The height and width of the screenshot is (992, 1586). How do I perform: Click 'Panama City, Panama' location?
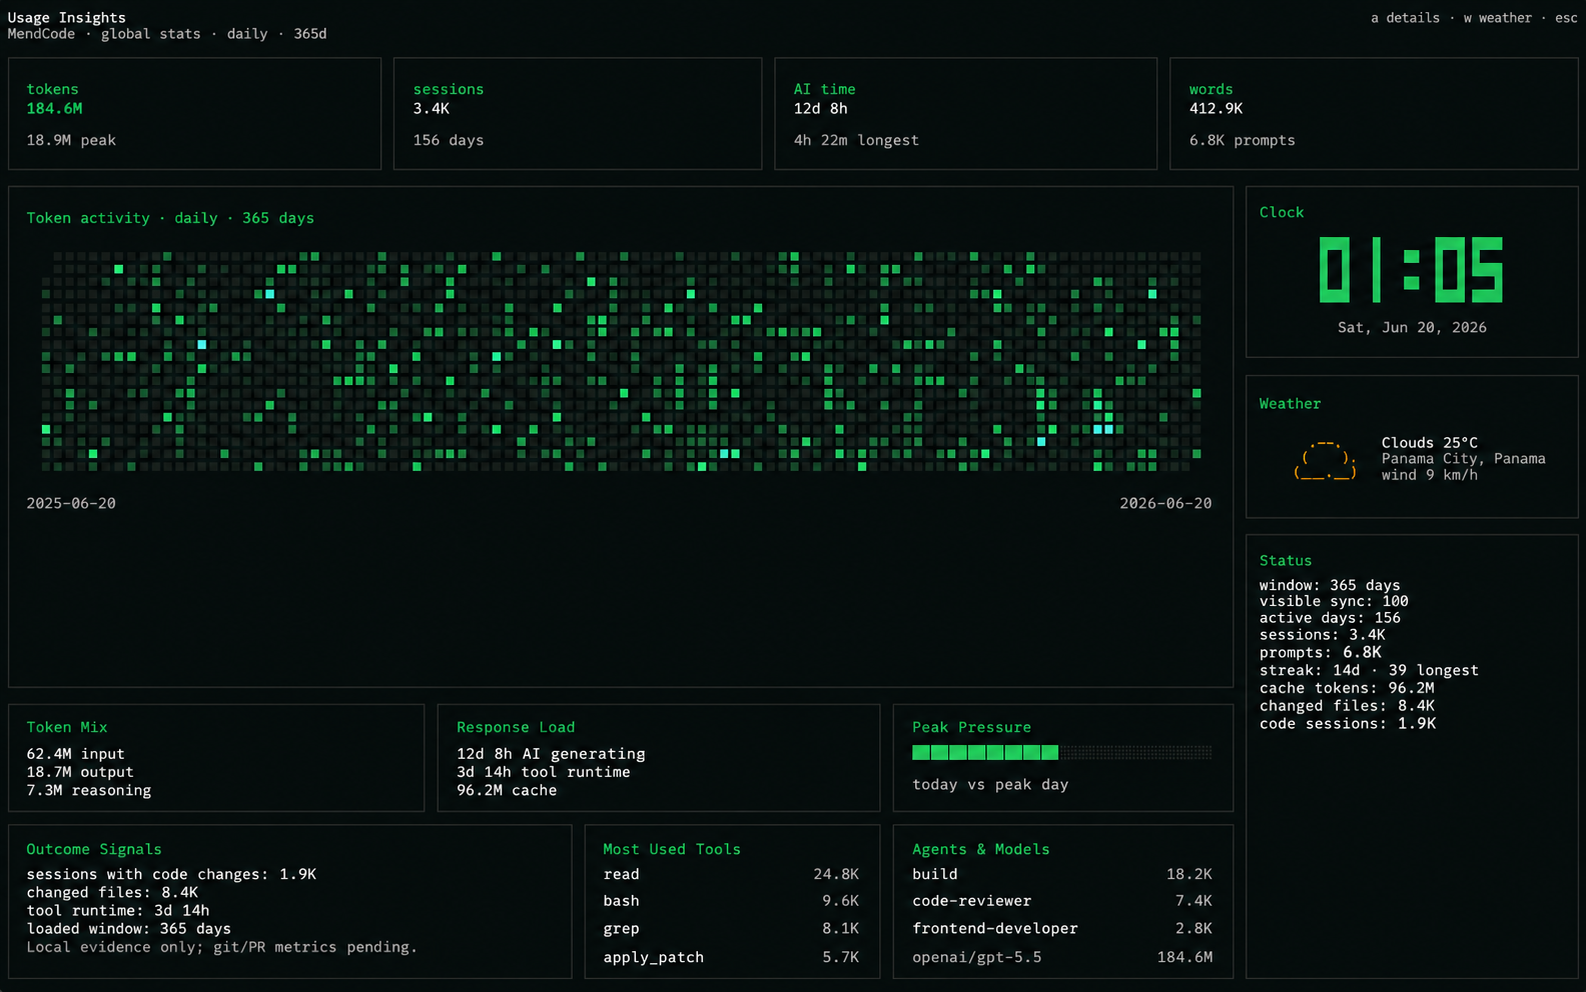point(1463,458)
